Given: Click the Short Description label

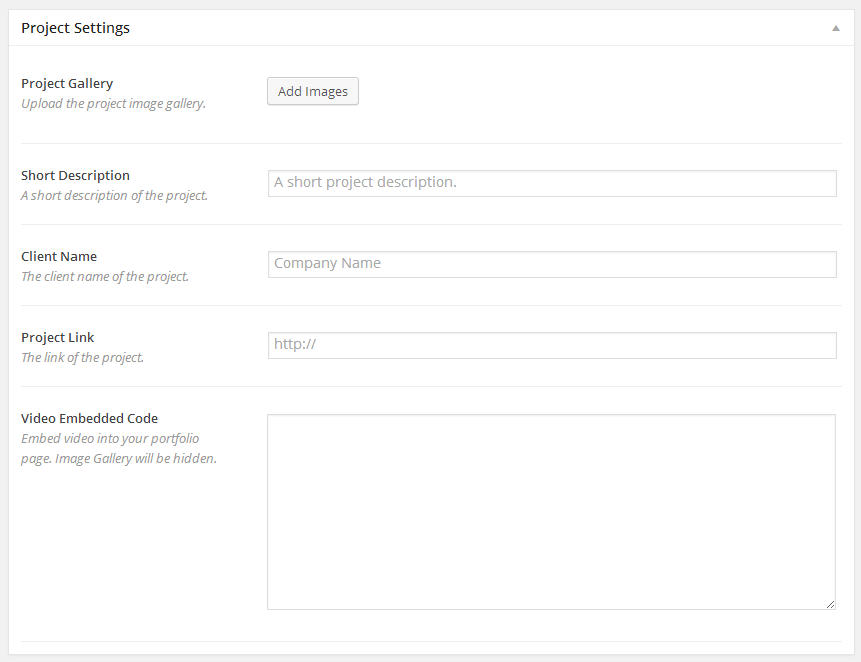Looking at the screenshot, I should coord(75,175).
